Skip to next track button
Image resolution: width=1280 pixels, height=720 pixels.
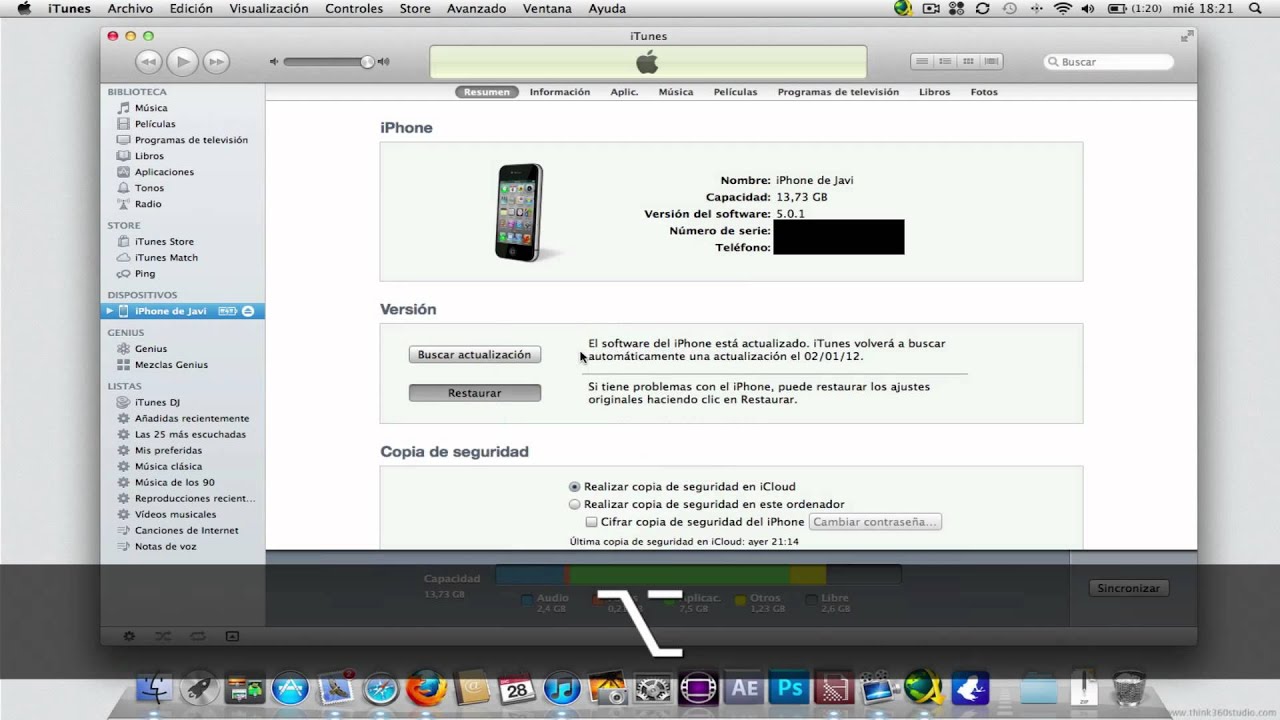pos(216,62)
